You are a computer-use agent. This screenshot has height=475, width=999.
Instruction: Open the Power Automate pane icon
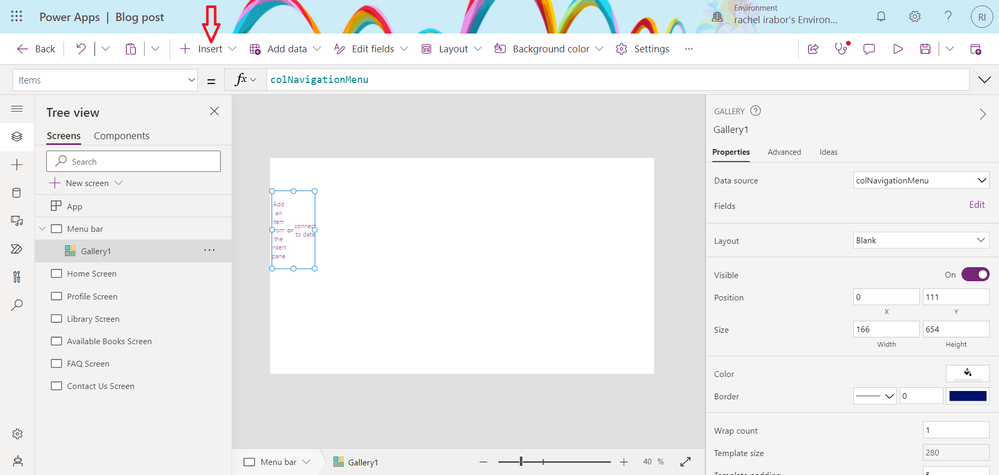17,249
